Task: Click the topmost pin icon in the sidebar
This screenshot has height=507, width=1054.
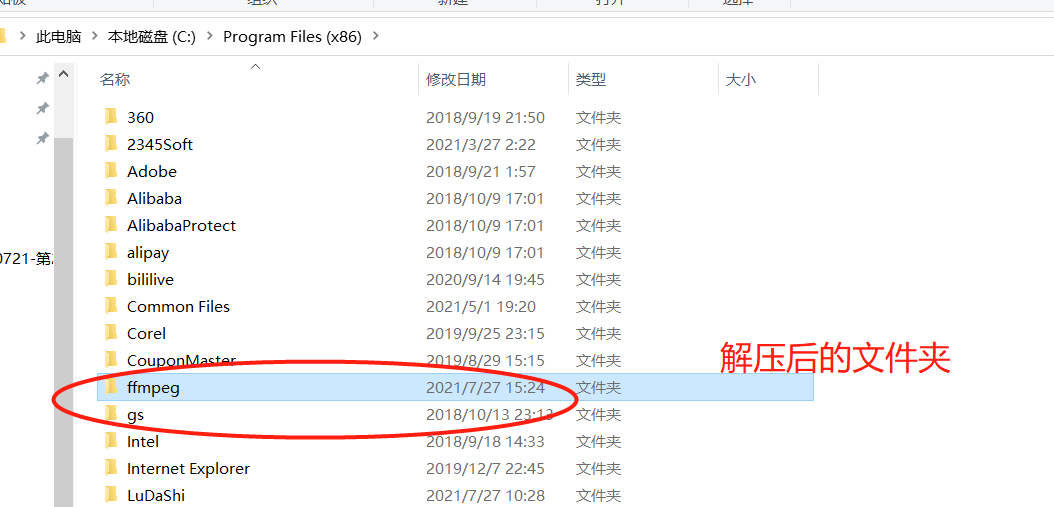Action: (x=42, y=79)
